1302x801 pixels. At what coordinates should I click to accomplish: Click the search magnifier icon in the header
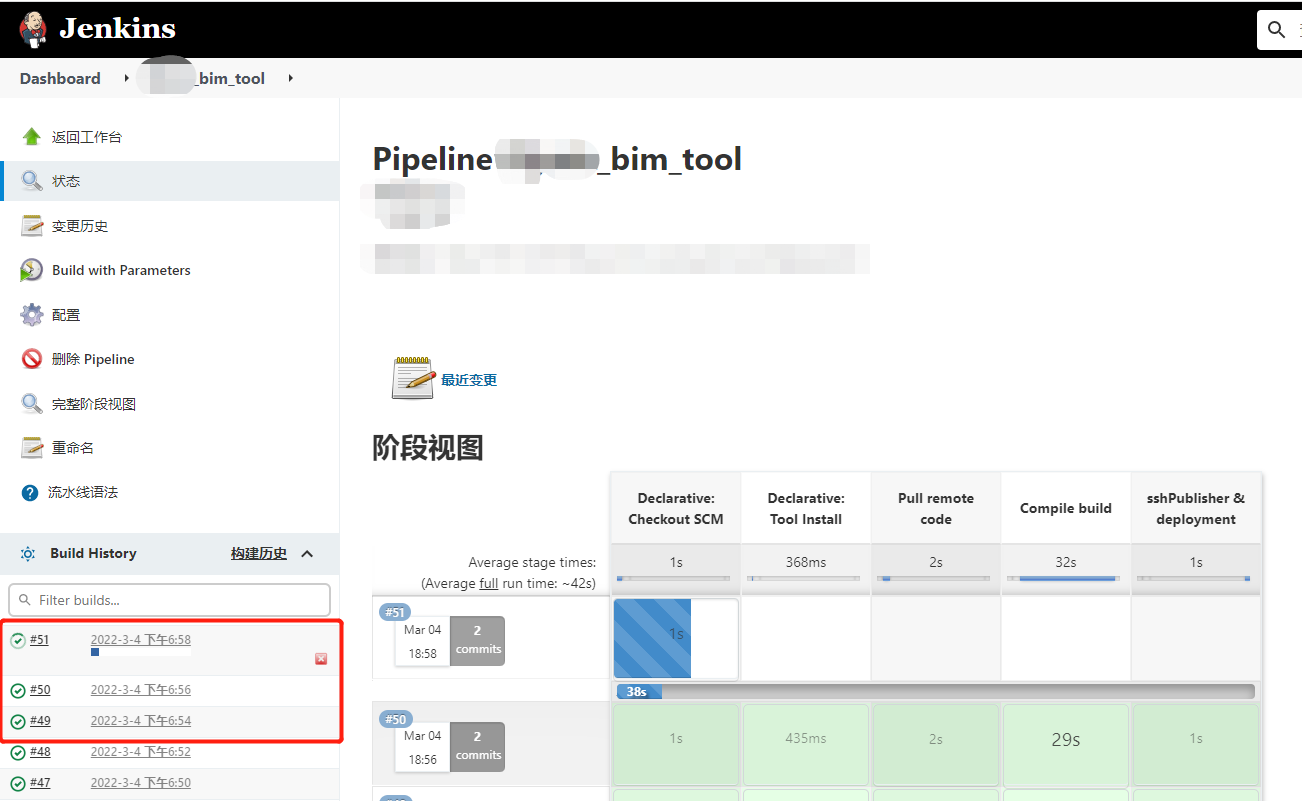(1277, 30)
